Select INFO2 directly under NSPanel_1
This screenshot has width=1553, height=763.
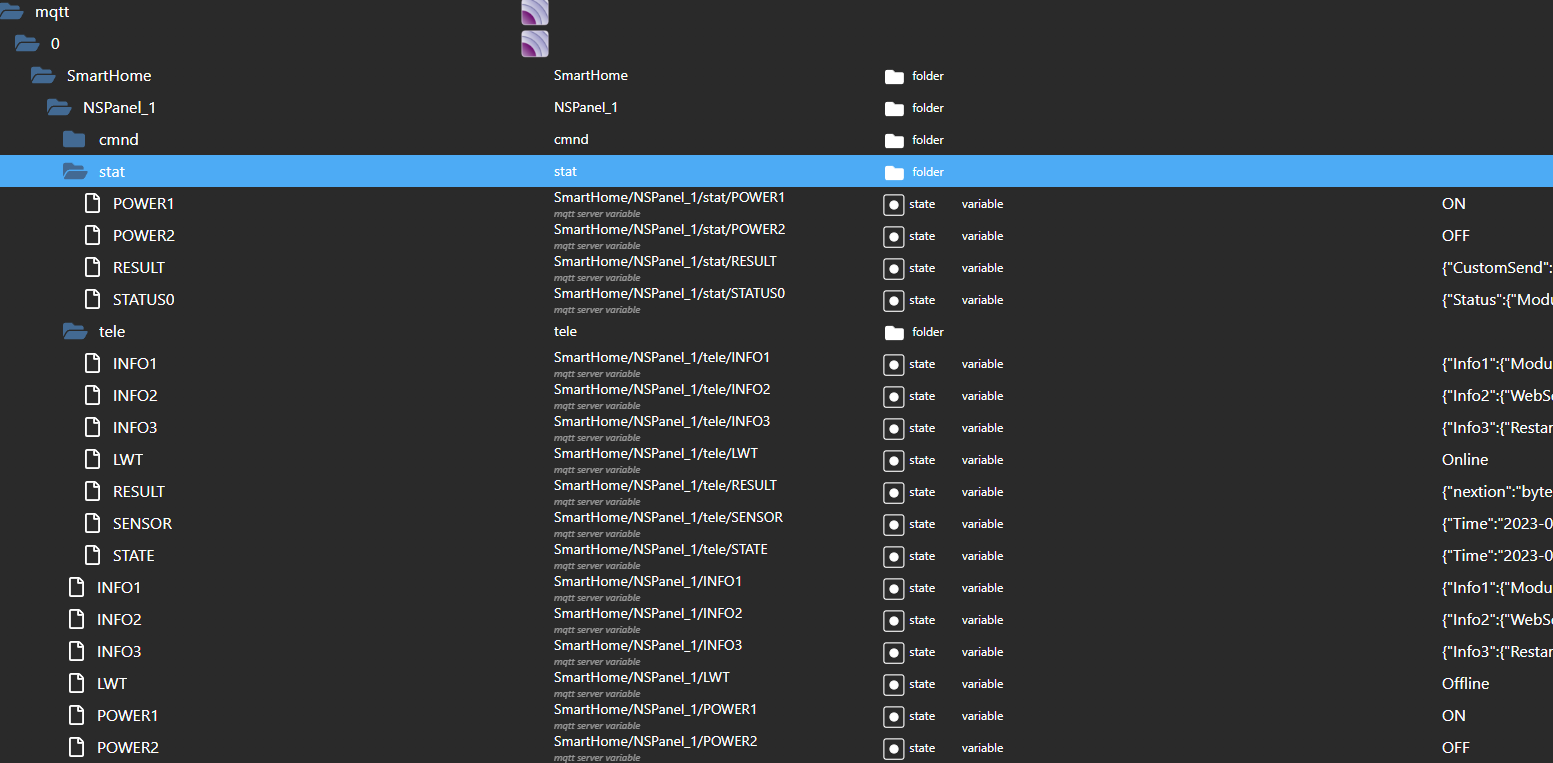pyautogui.click(x=119, y=620)
